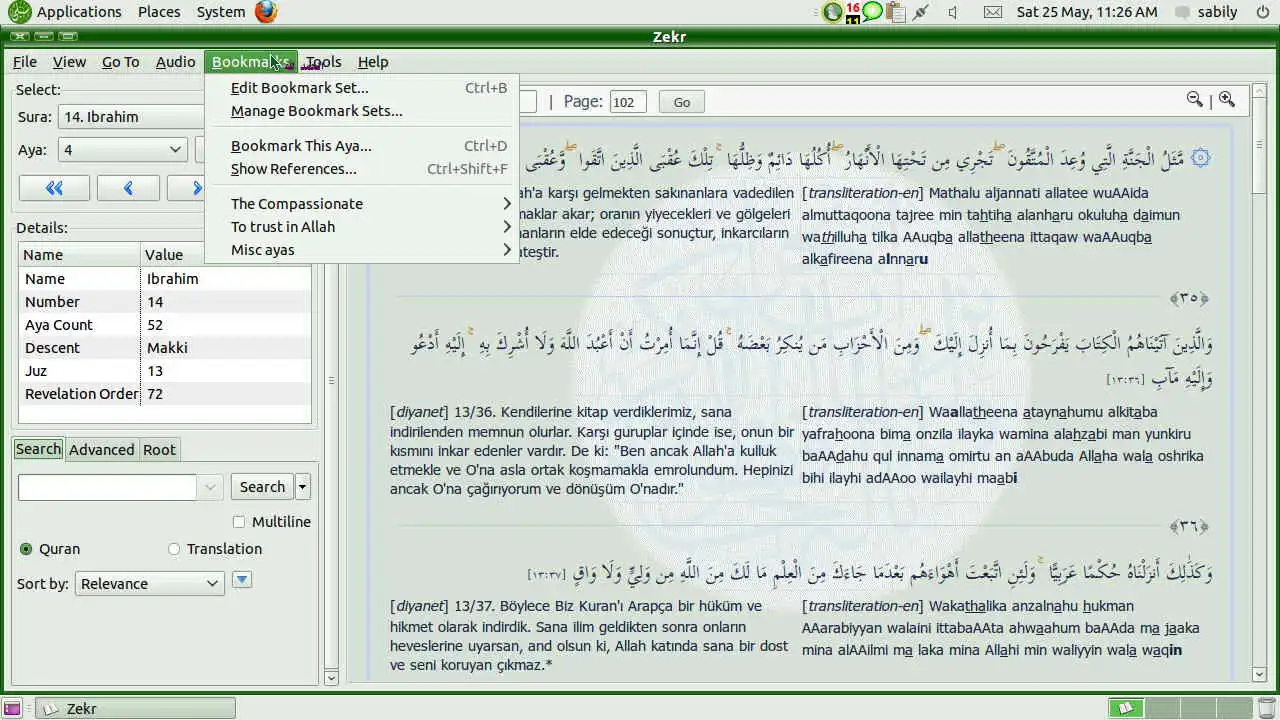Screen dimensions: 1280x720
Task: Choose Show References entry
Action: point(362,169)
